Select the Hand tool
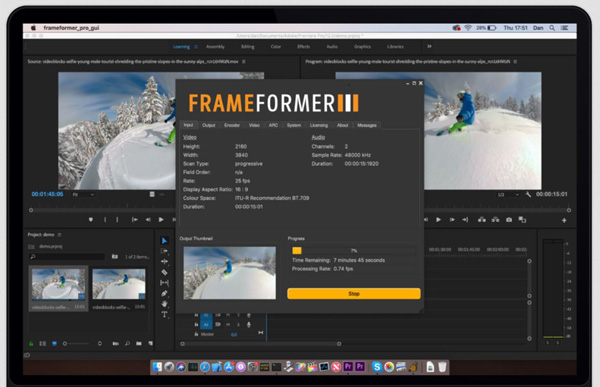The image size is (600, 387). 164,304
